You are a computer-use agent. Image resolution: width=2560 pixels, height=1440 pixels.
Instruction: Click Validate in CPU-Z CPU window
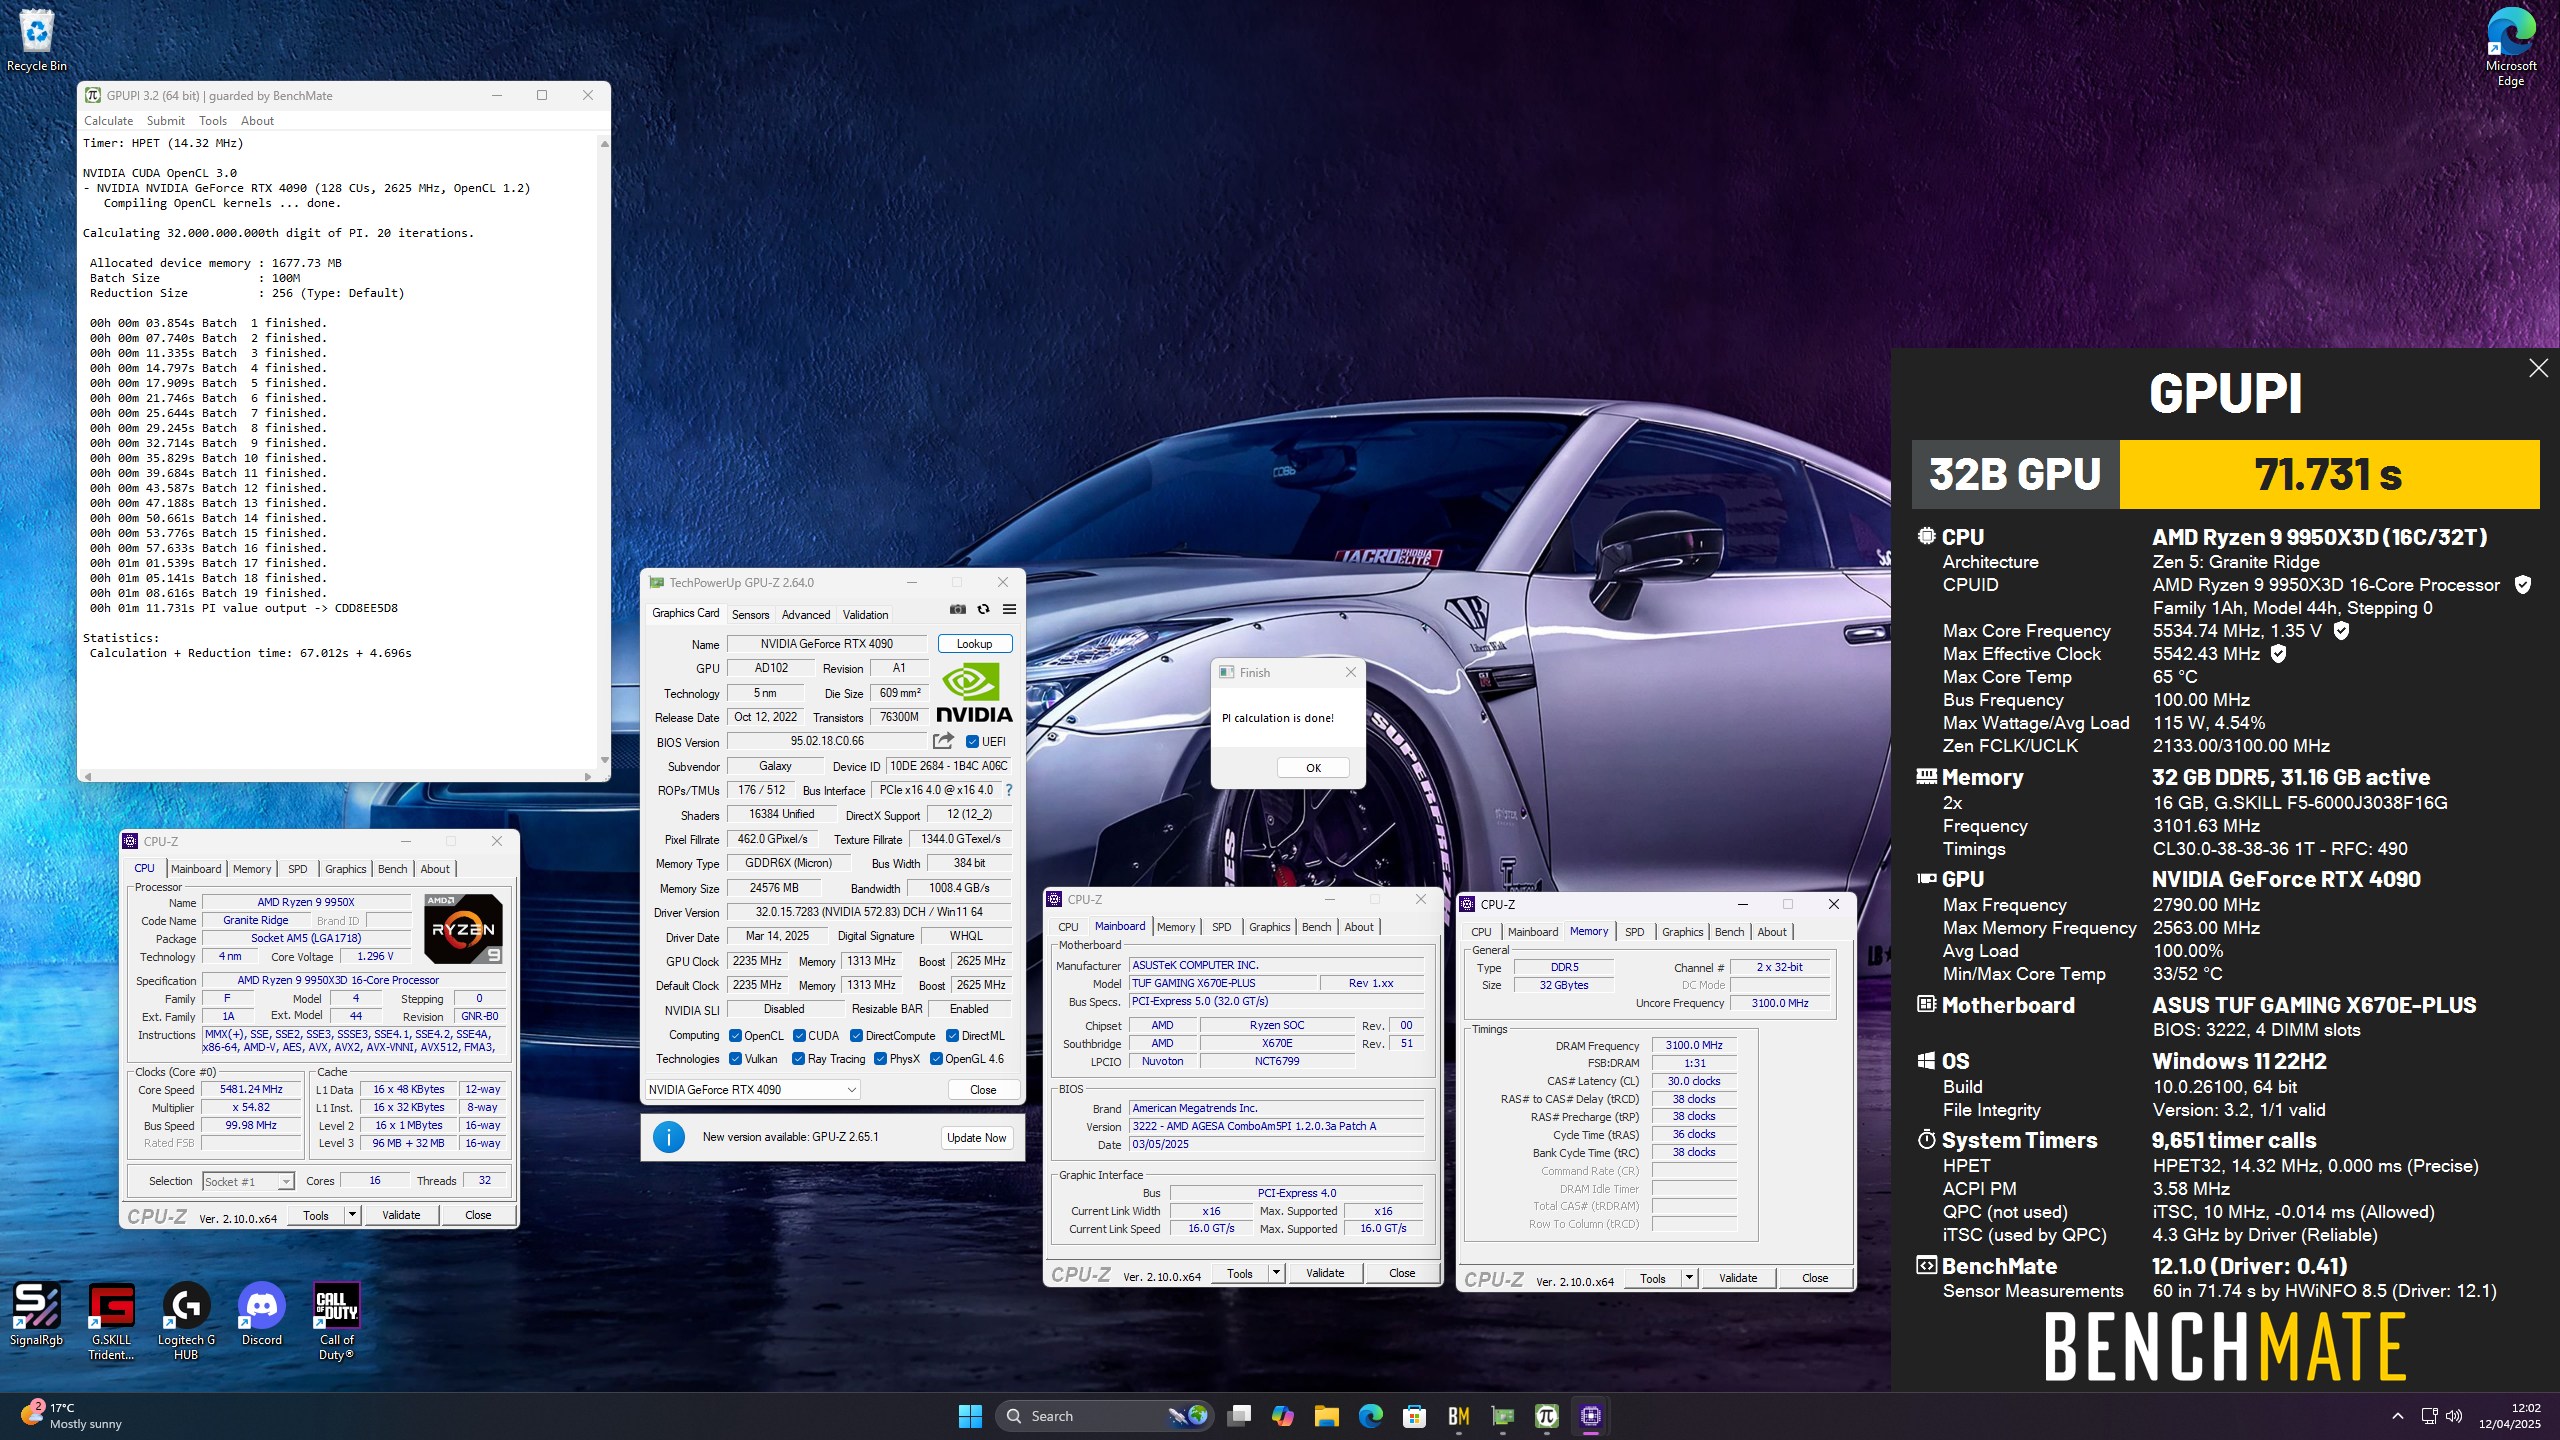point(401,1215)
